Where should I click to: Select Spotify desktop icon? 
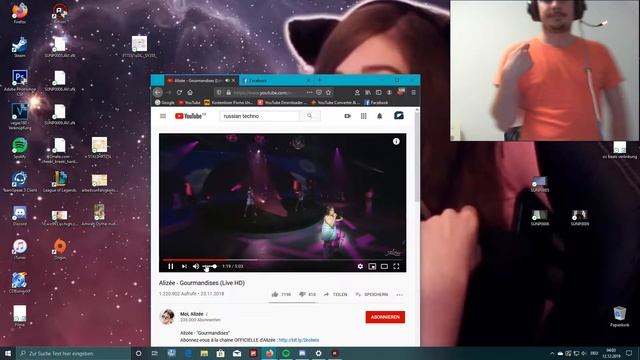point(20,149)
